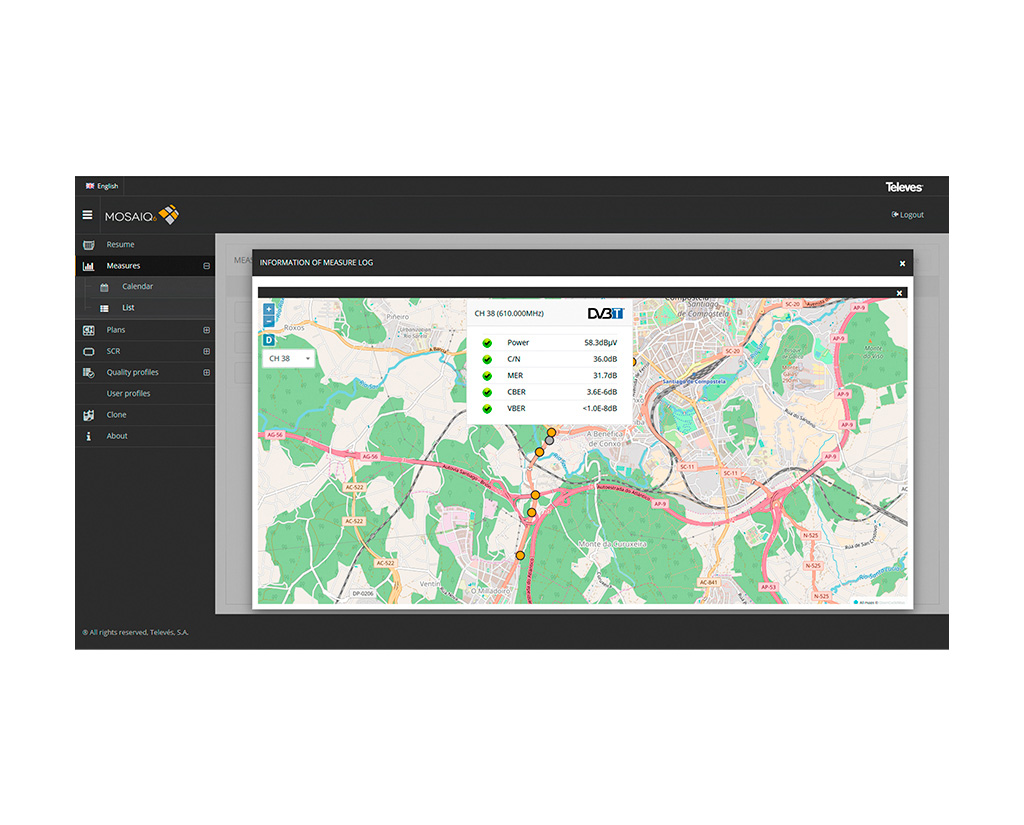
Task: Close the inner map panel
Action: tap(899, 293)
